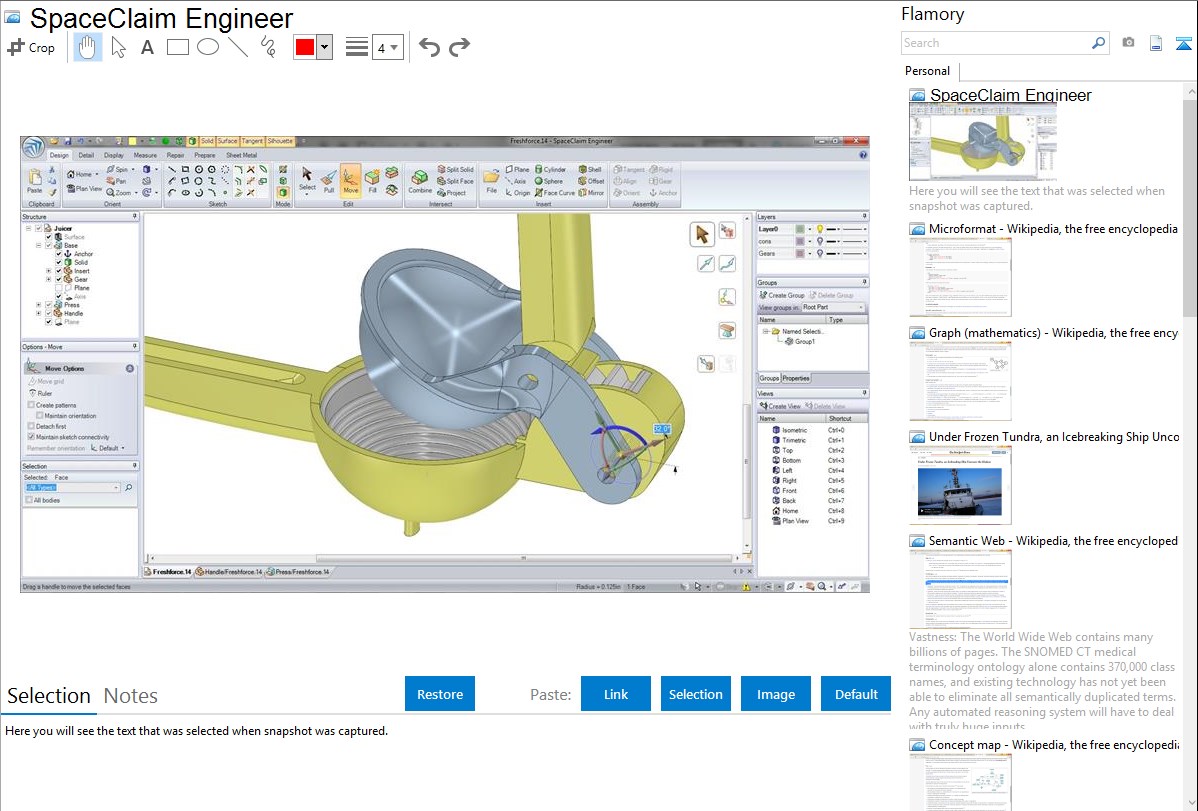Toggle Layer0 visibility light bulb

(x=820, y=229)
